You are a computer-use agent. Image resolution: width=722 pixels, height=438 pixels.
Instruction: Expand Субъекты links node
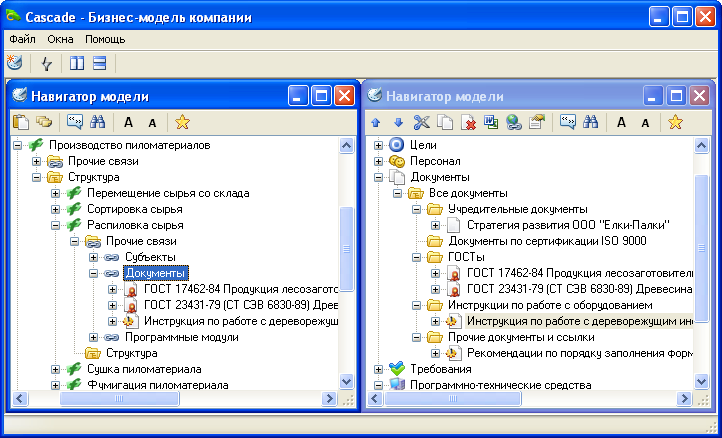(93, 257)
